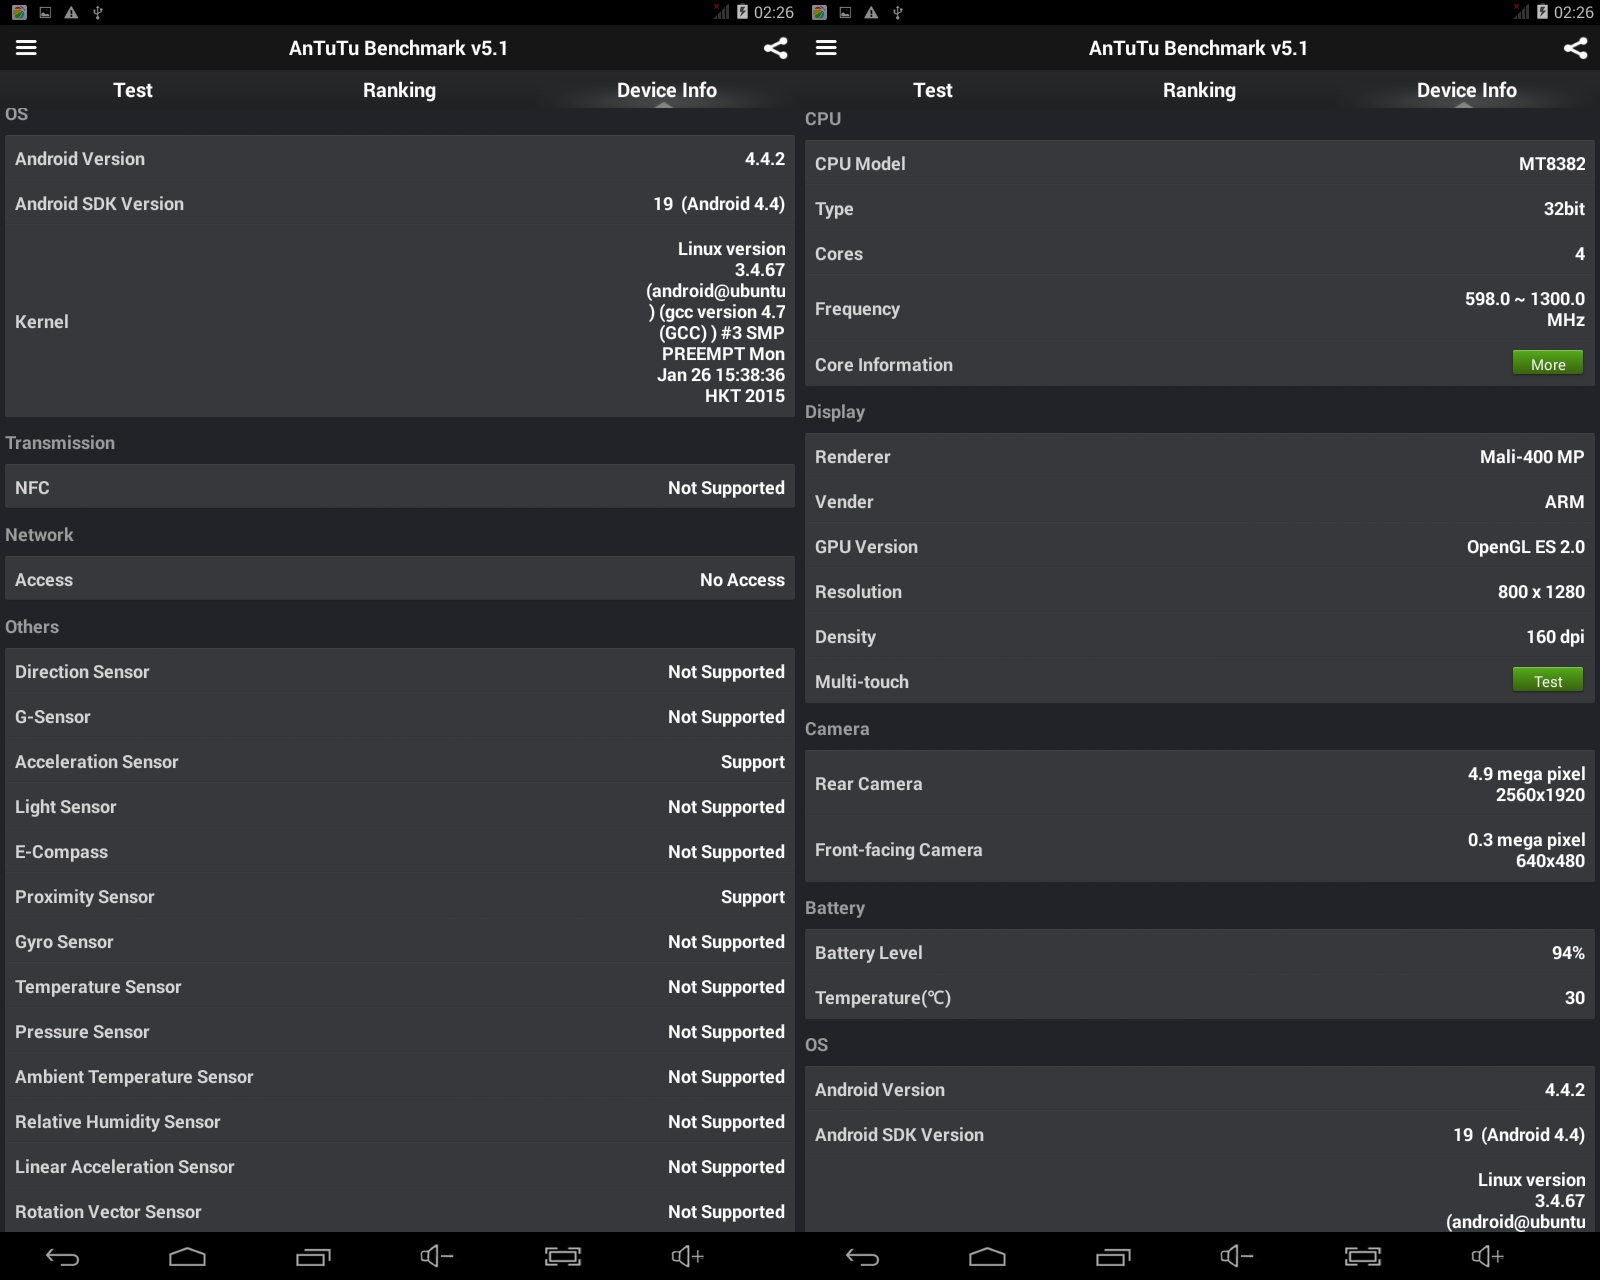Select the Proximity Sensor row
Viewport: 1600px width, 1280px height.
tap(399, 896)
